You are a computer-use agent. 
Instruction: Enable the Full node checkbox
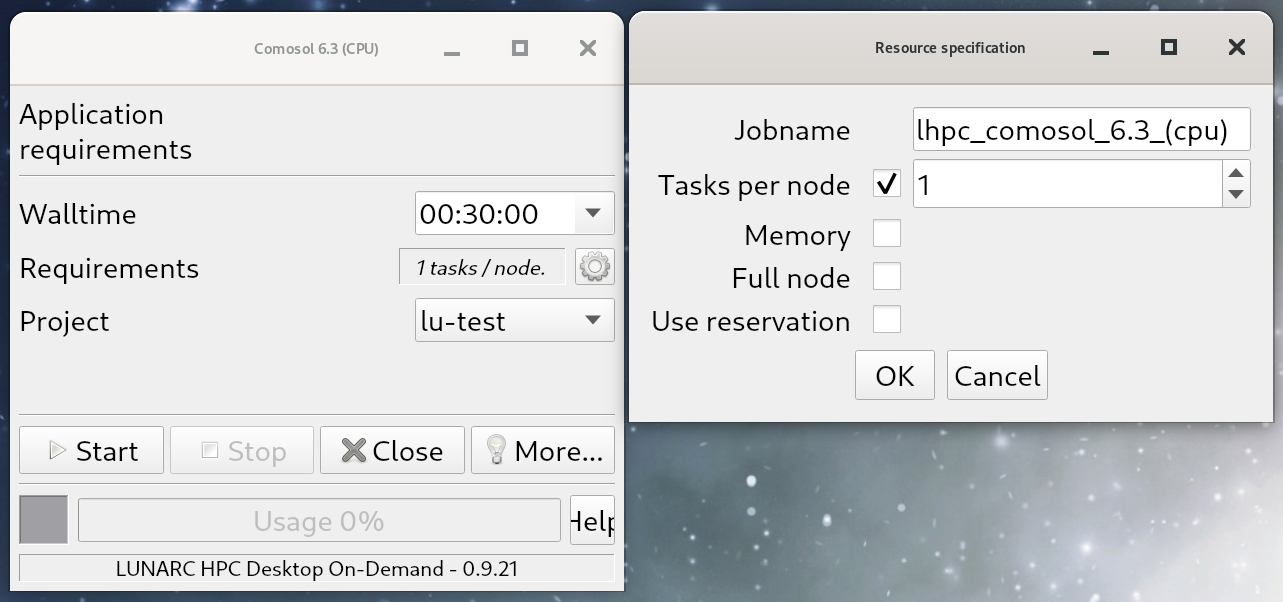[887, 277]
